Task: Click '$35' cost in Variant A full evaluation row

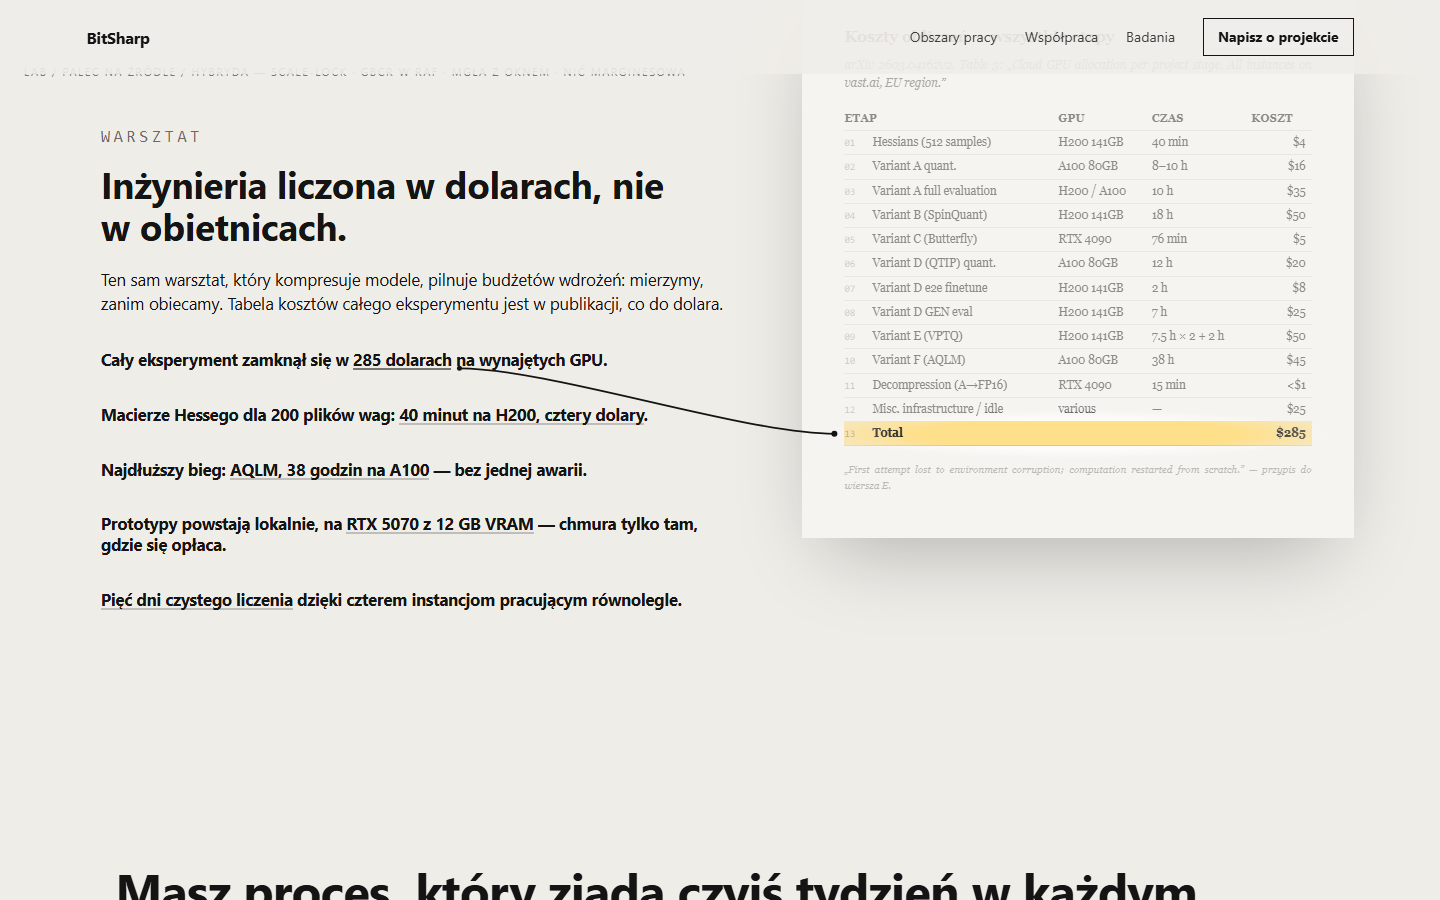Action: pyautogui.click(x=1296, y=191)
